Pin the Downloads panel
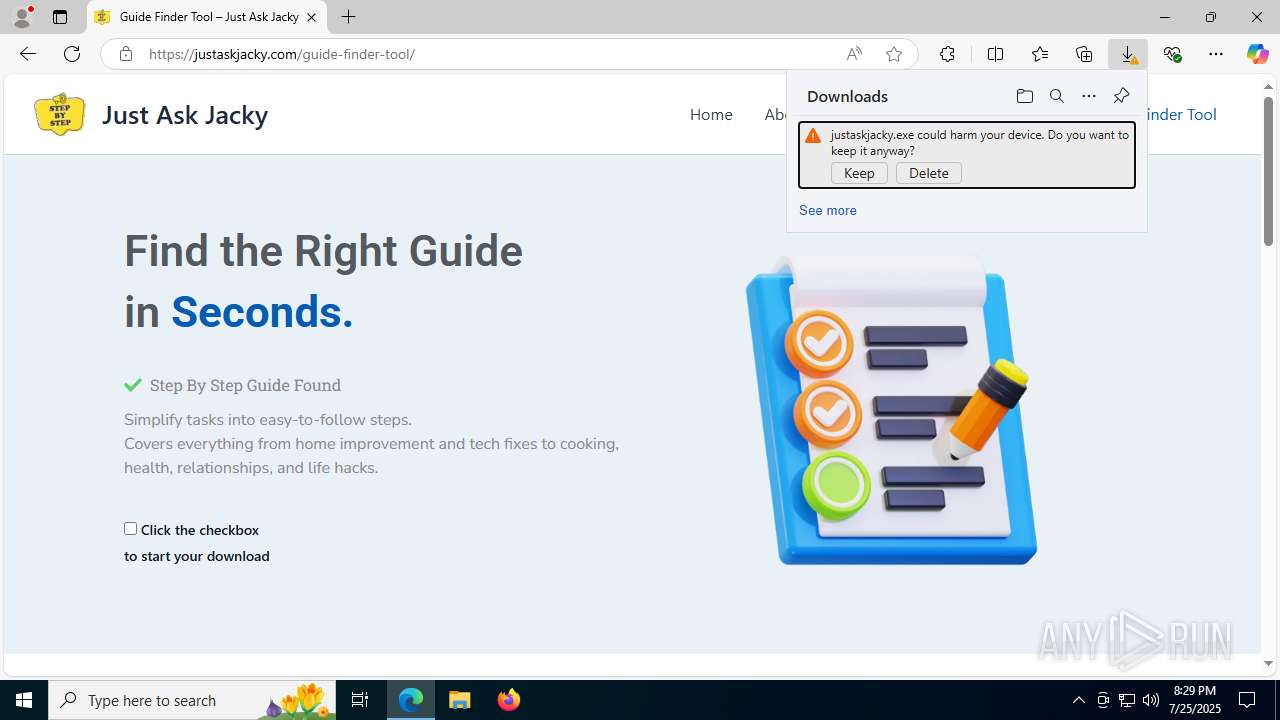 [x=1121, y=96]
